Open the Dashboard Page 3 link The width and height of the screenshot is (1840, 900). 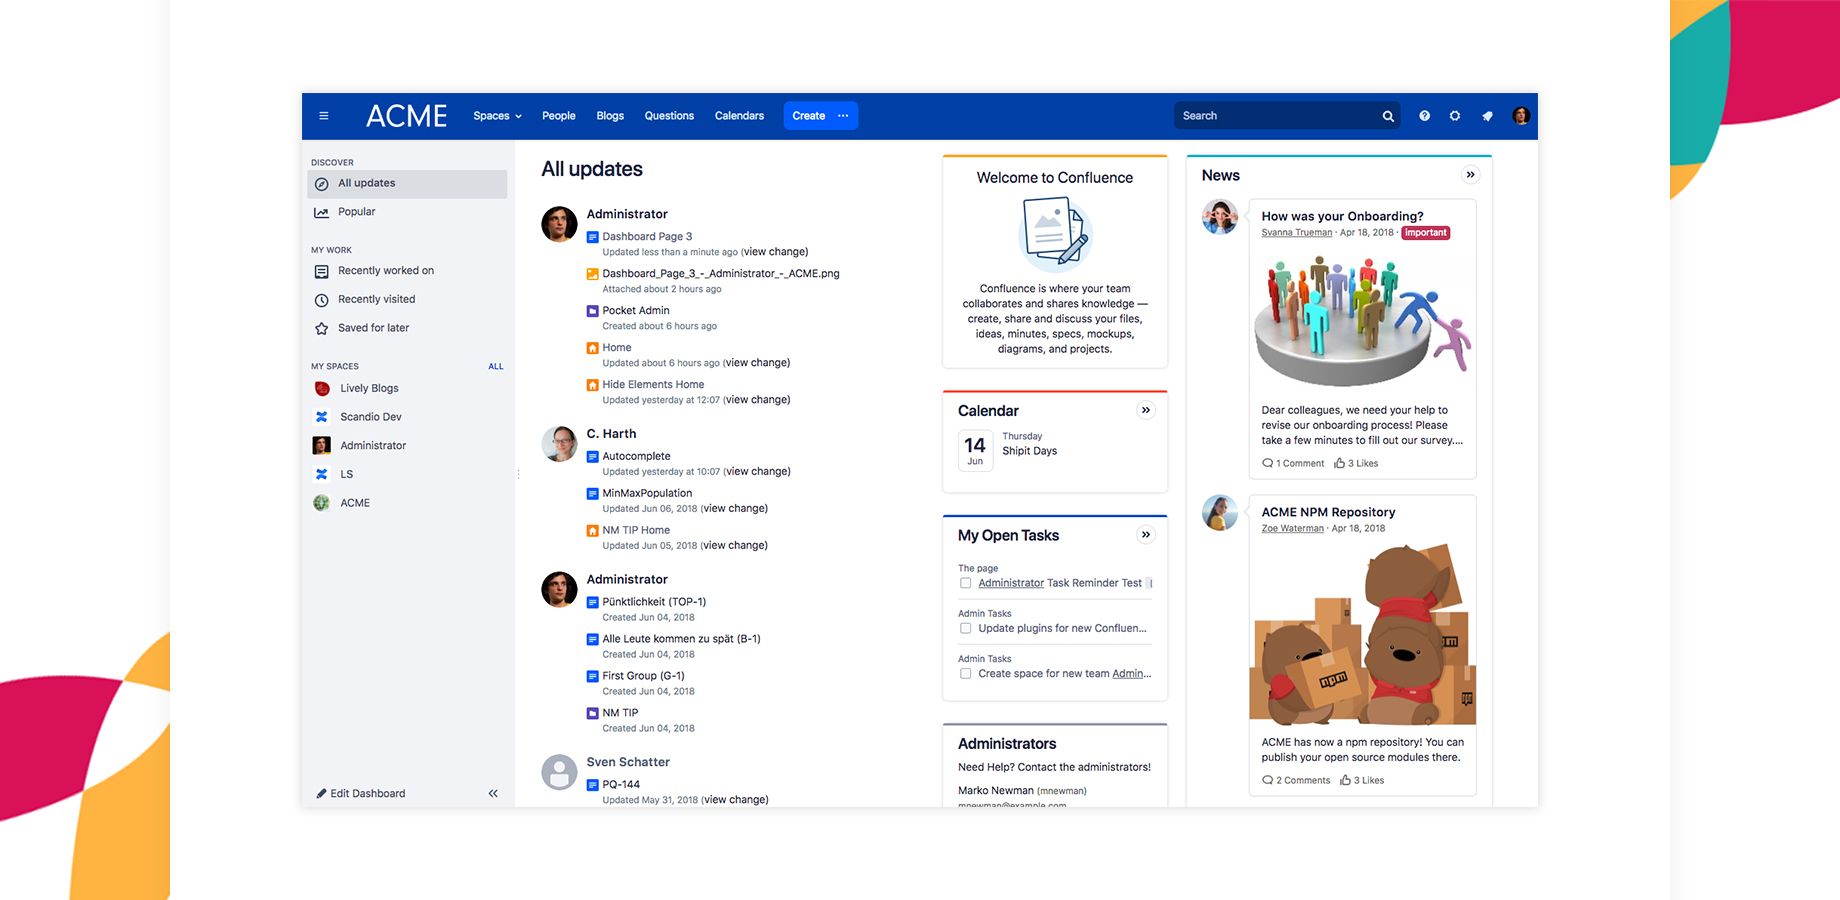pyautogui.click(x=647, y=237)
